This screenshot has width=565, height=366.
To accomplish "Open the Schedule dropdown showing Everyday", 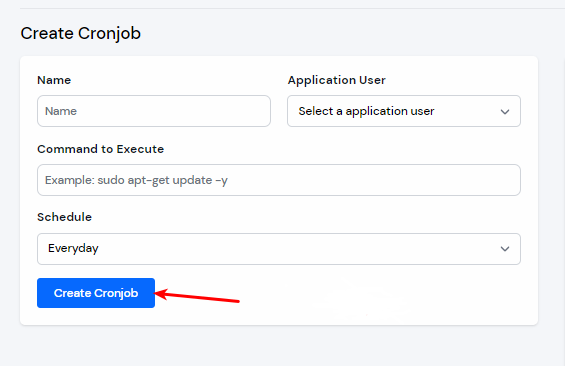I will click(x=279, y=249).
